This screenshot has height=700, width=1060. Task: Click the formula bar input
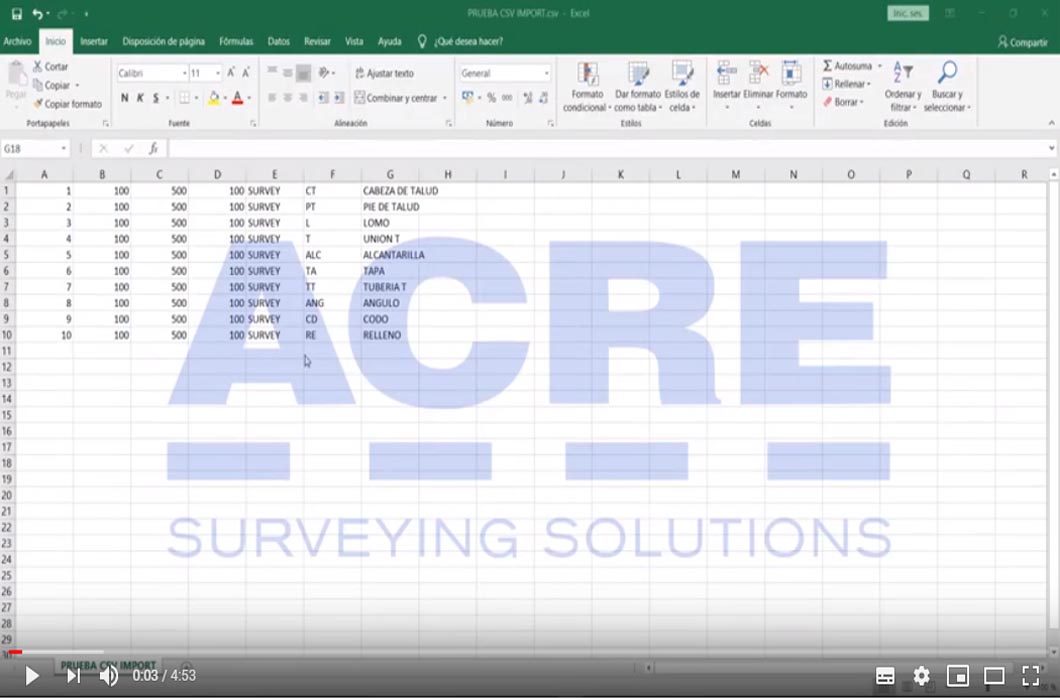[x=608, y=148]
